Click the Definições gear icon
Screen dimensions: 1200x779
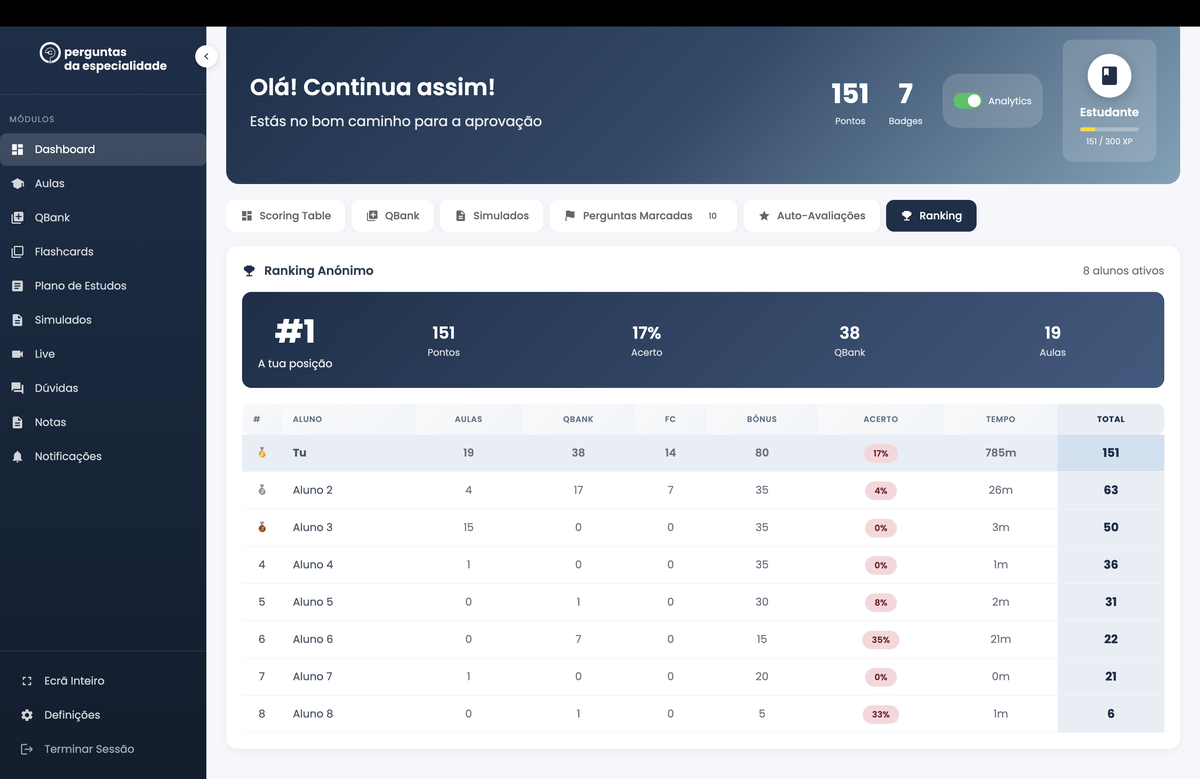[27, 715]
